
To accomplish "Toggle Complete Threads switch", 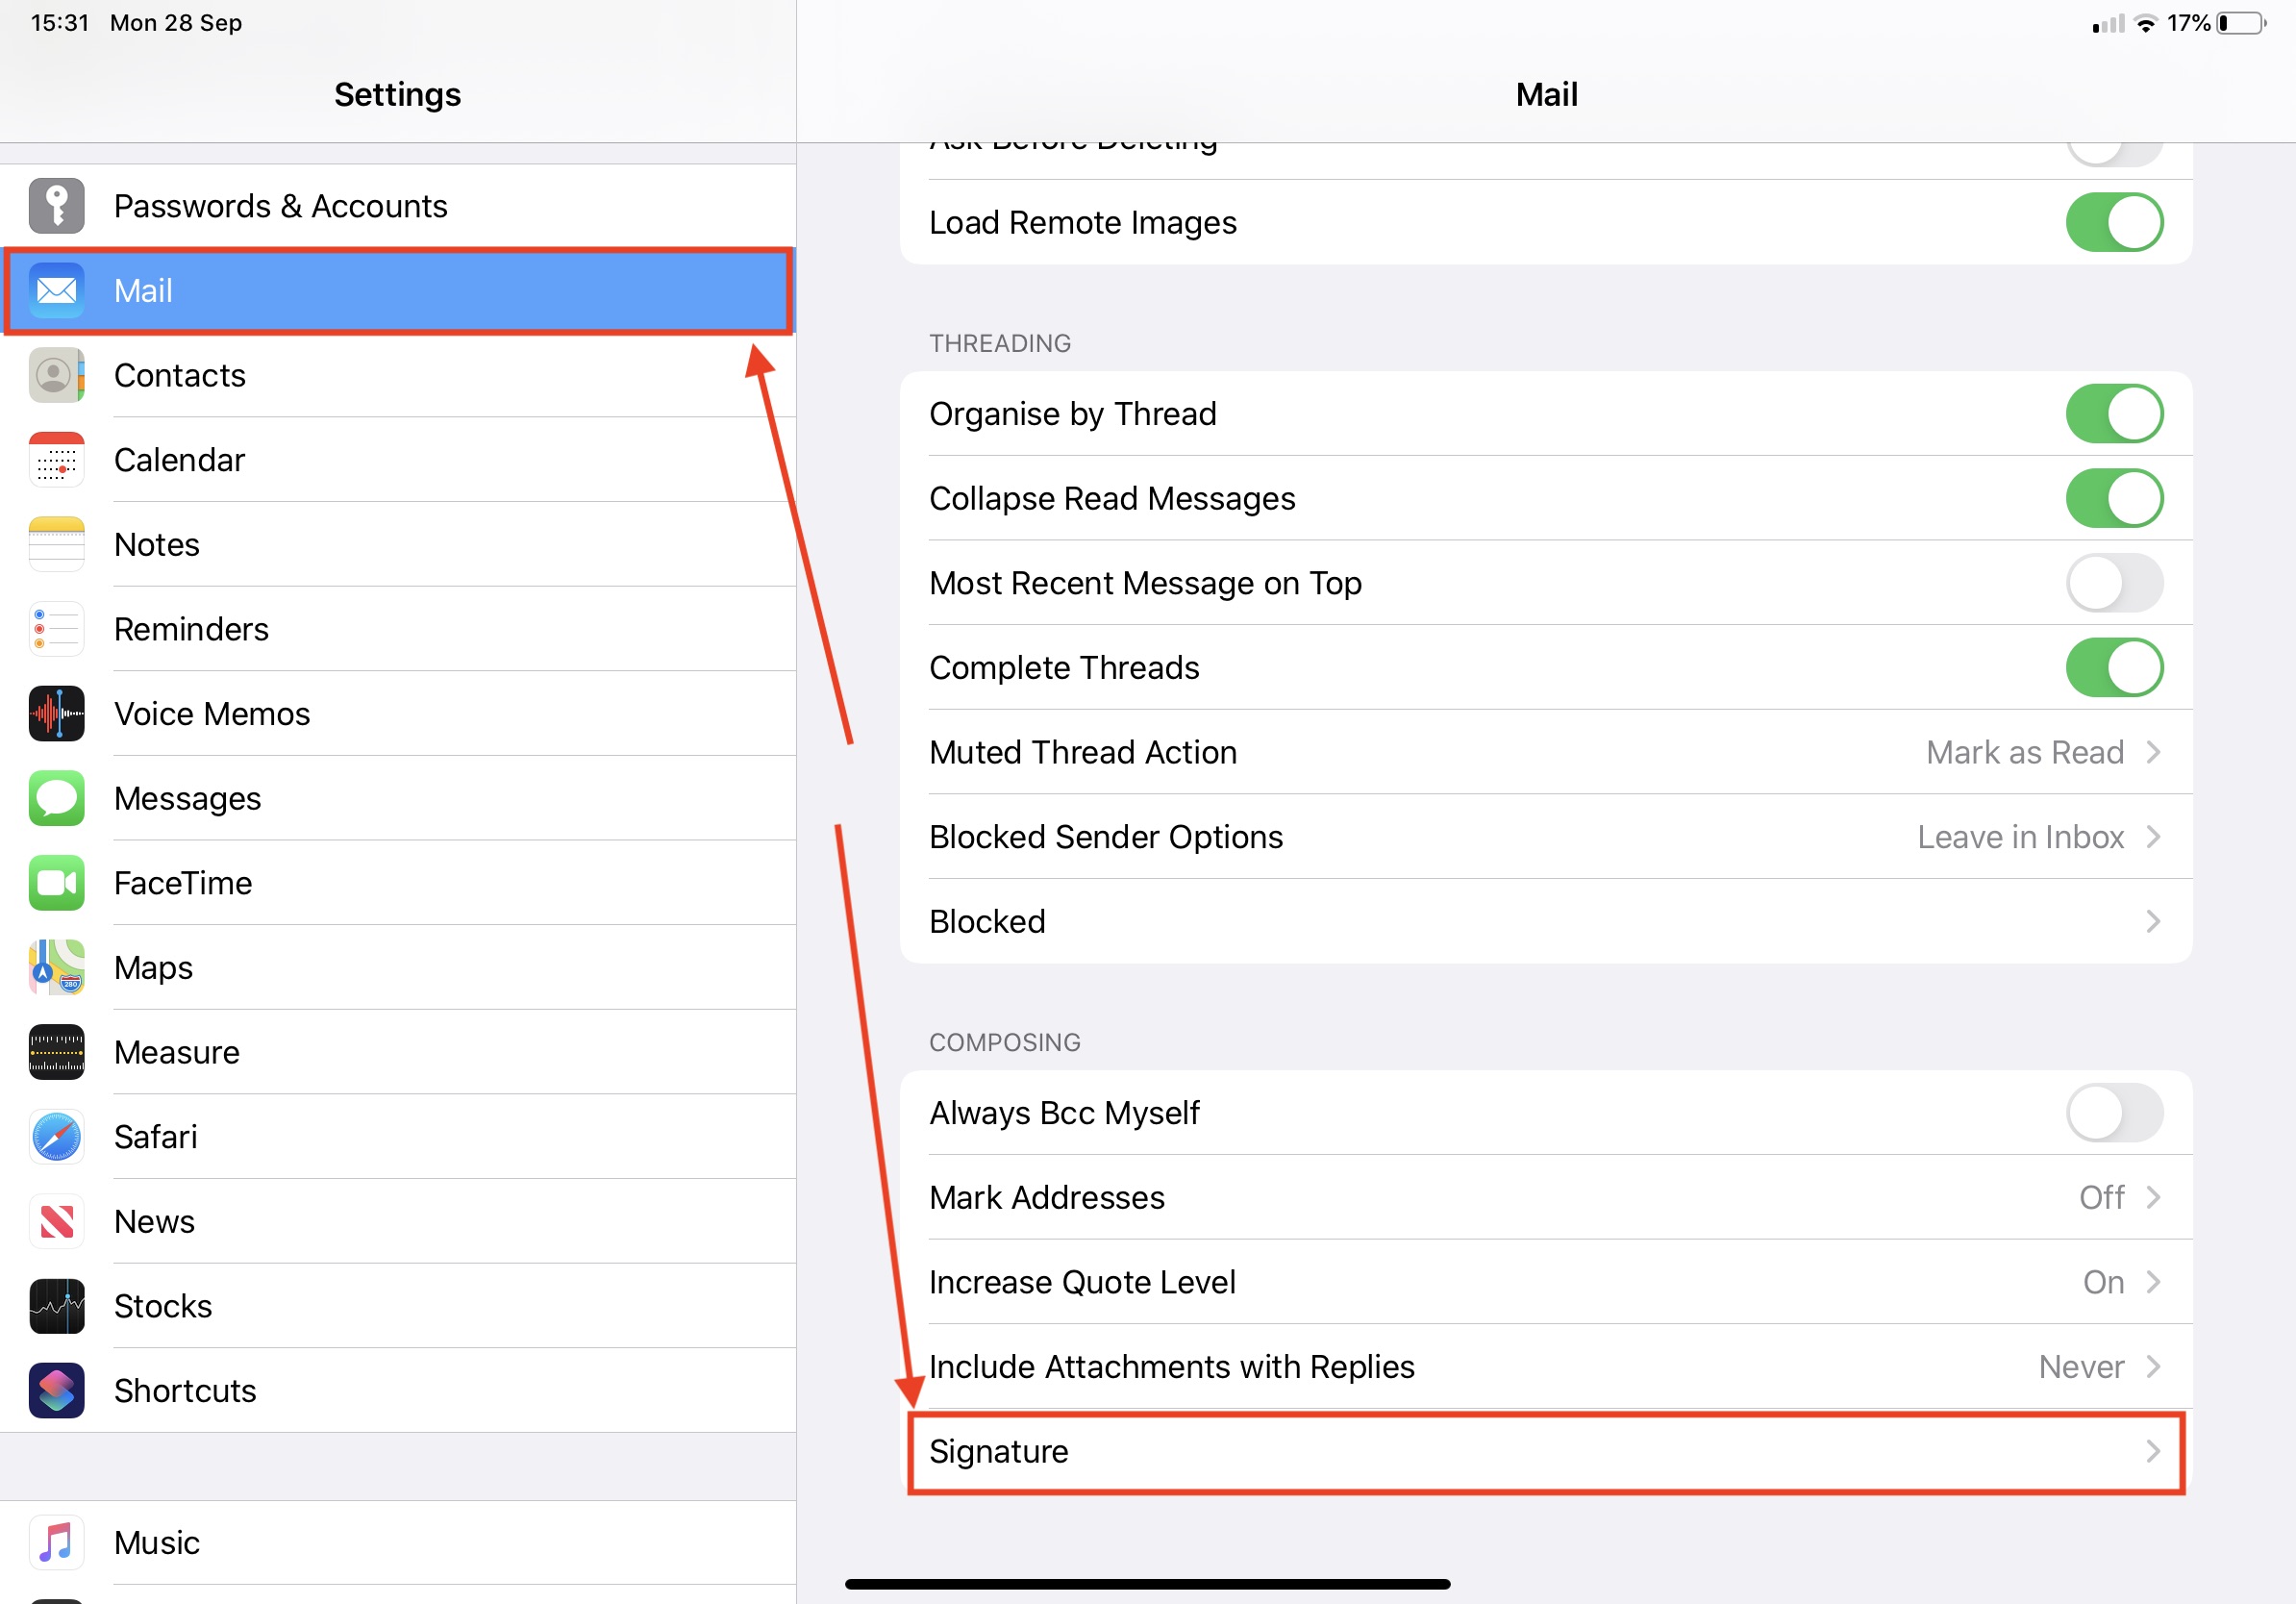I will coord(2114,668).
